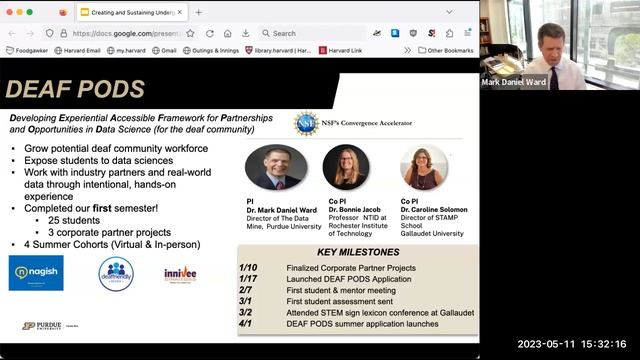Open the Firefox View pinned icon
The image size is (640, 360).
[63, 12]
